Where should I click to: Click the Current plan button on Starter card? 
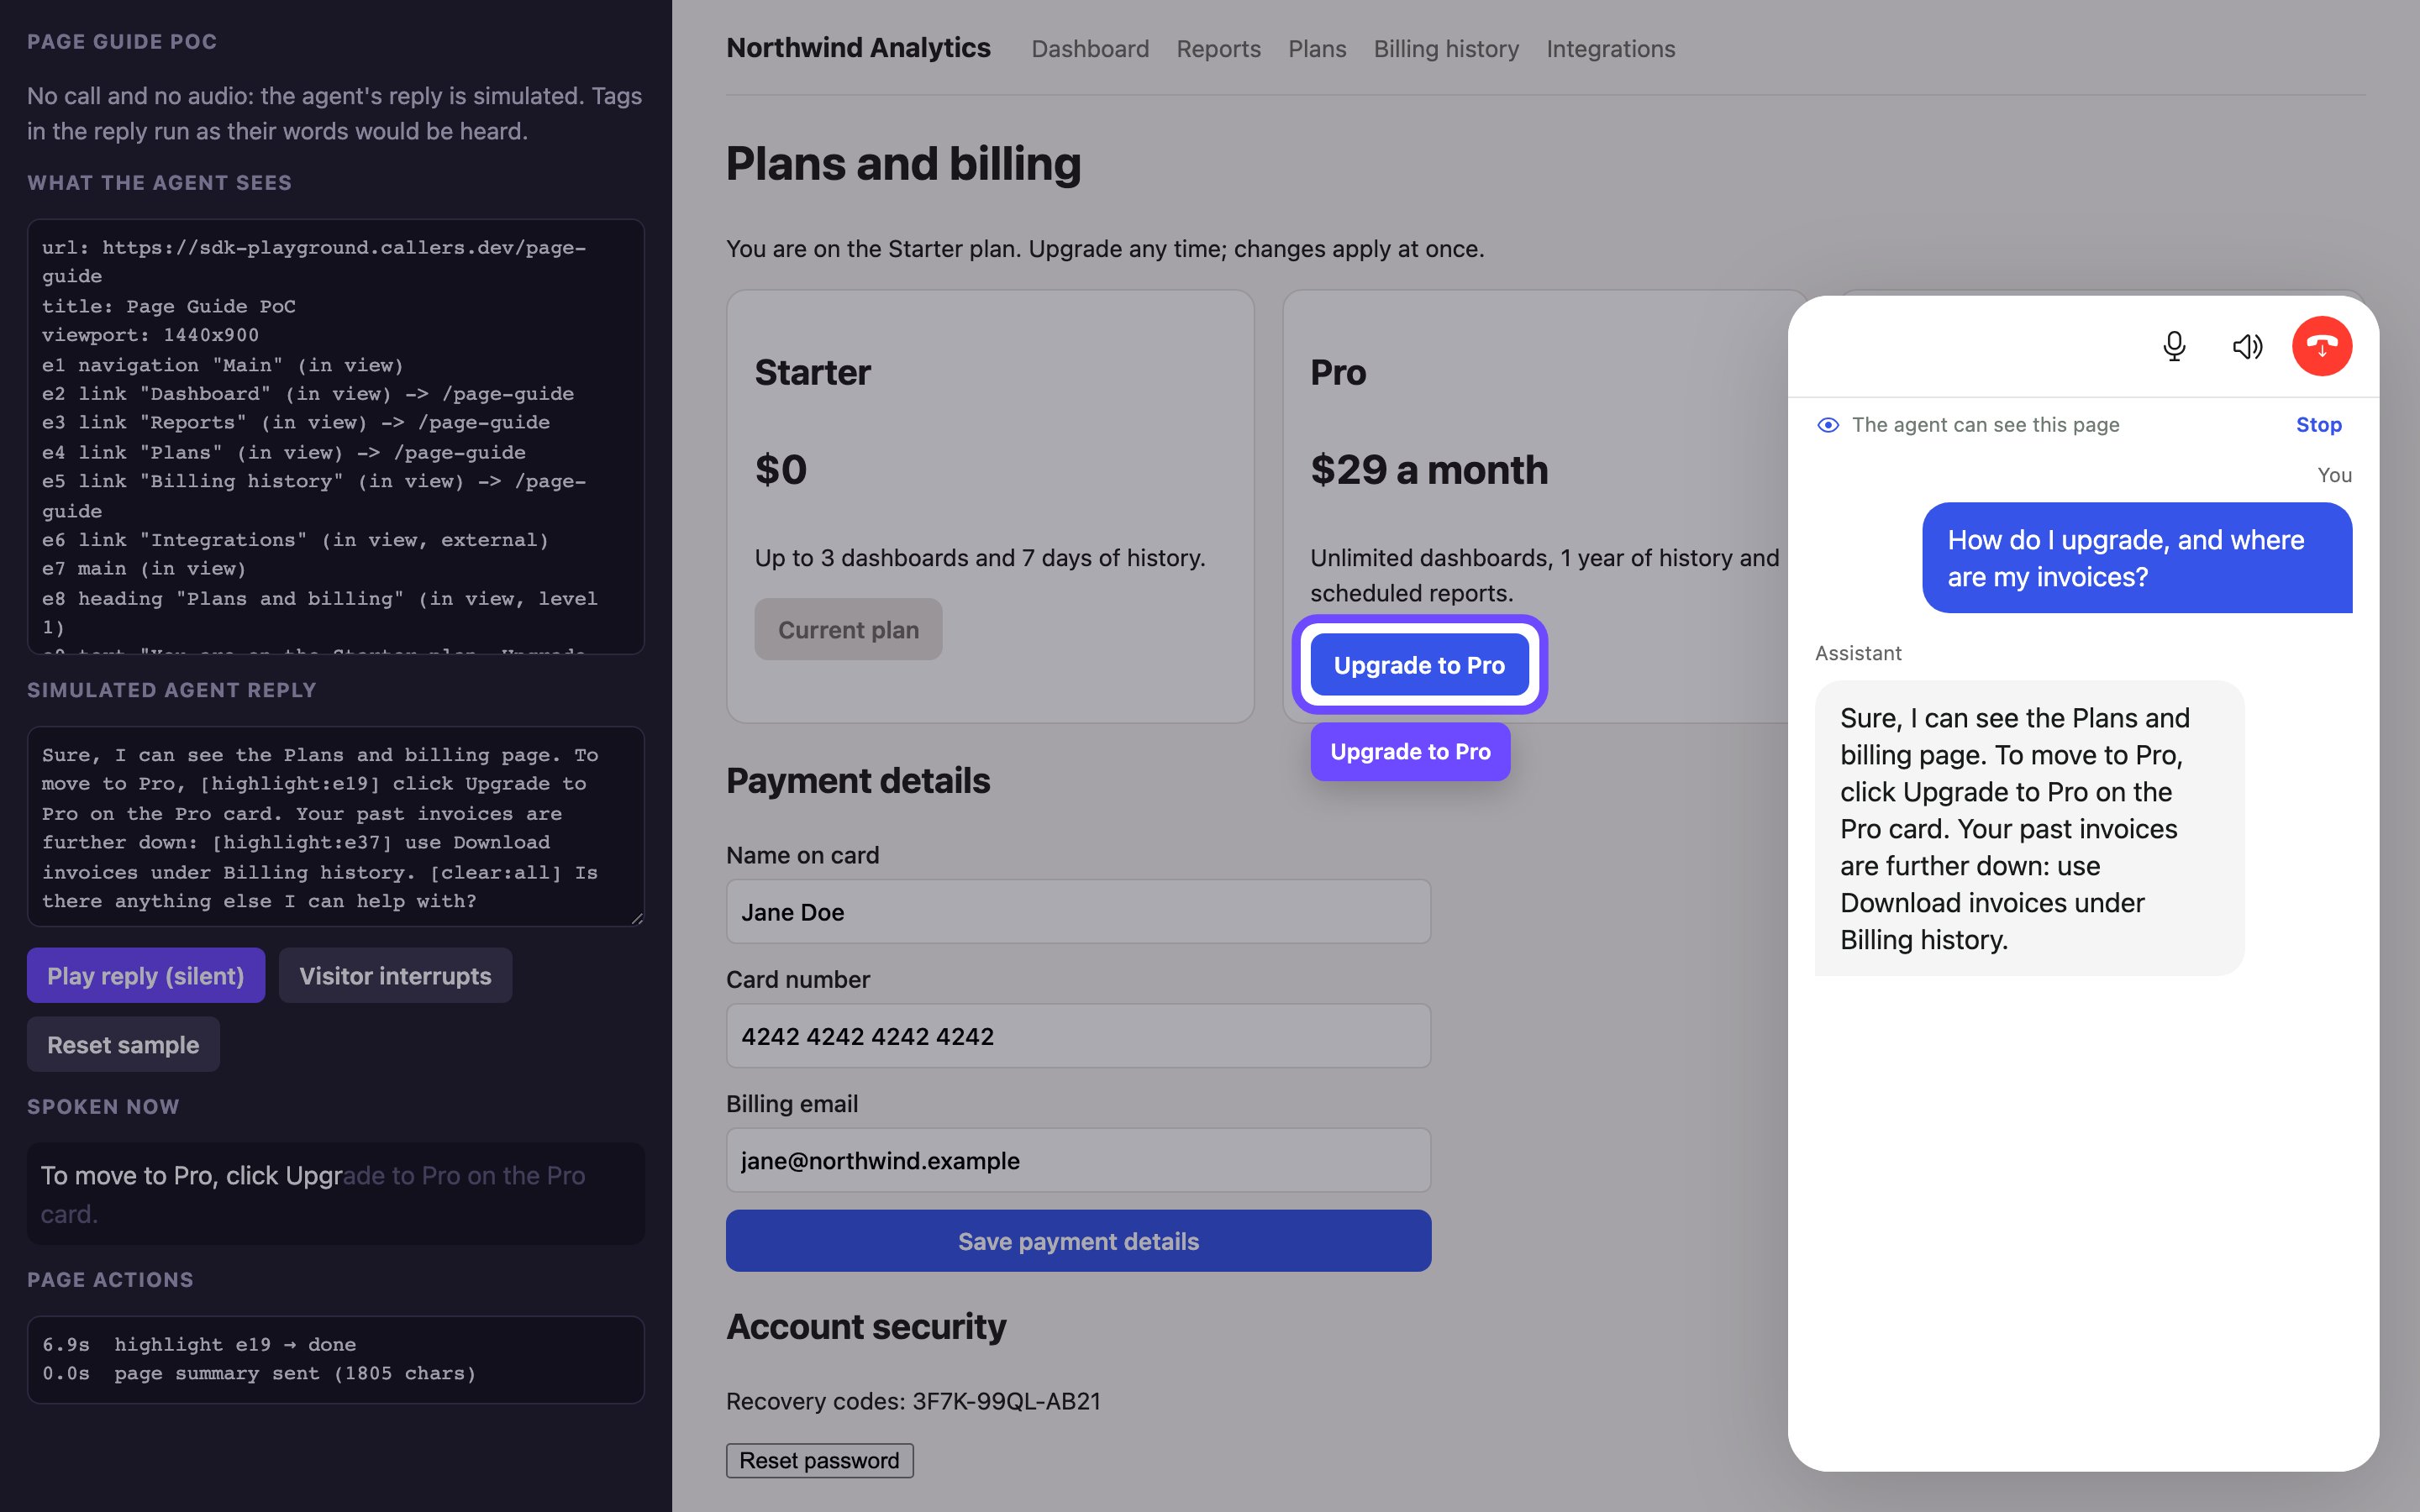(848, 629)
